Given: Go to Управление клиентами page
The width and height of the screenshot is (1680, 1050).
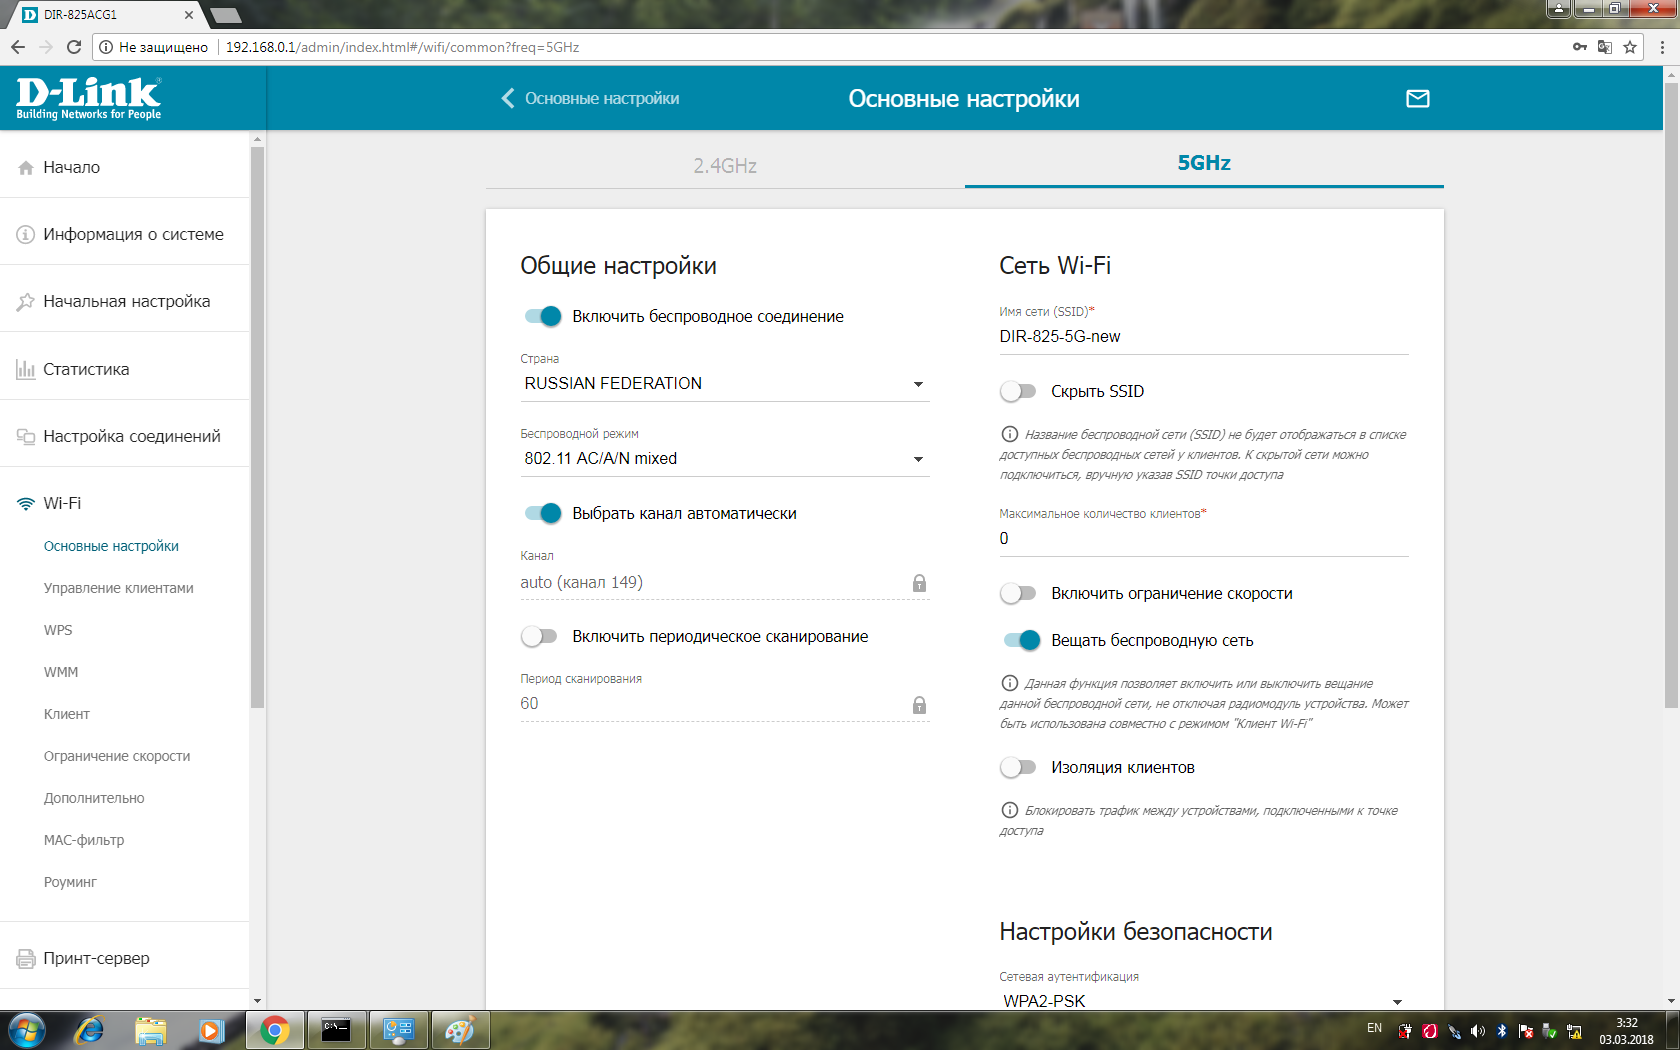Looking at the screenshot, I should (x=118, y=588).
